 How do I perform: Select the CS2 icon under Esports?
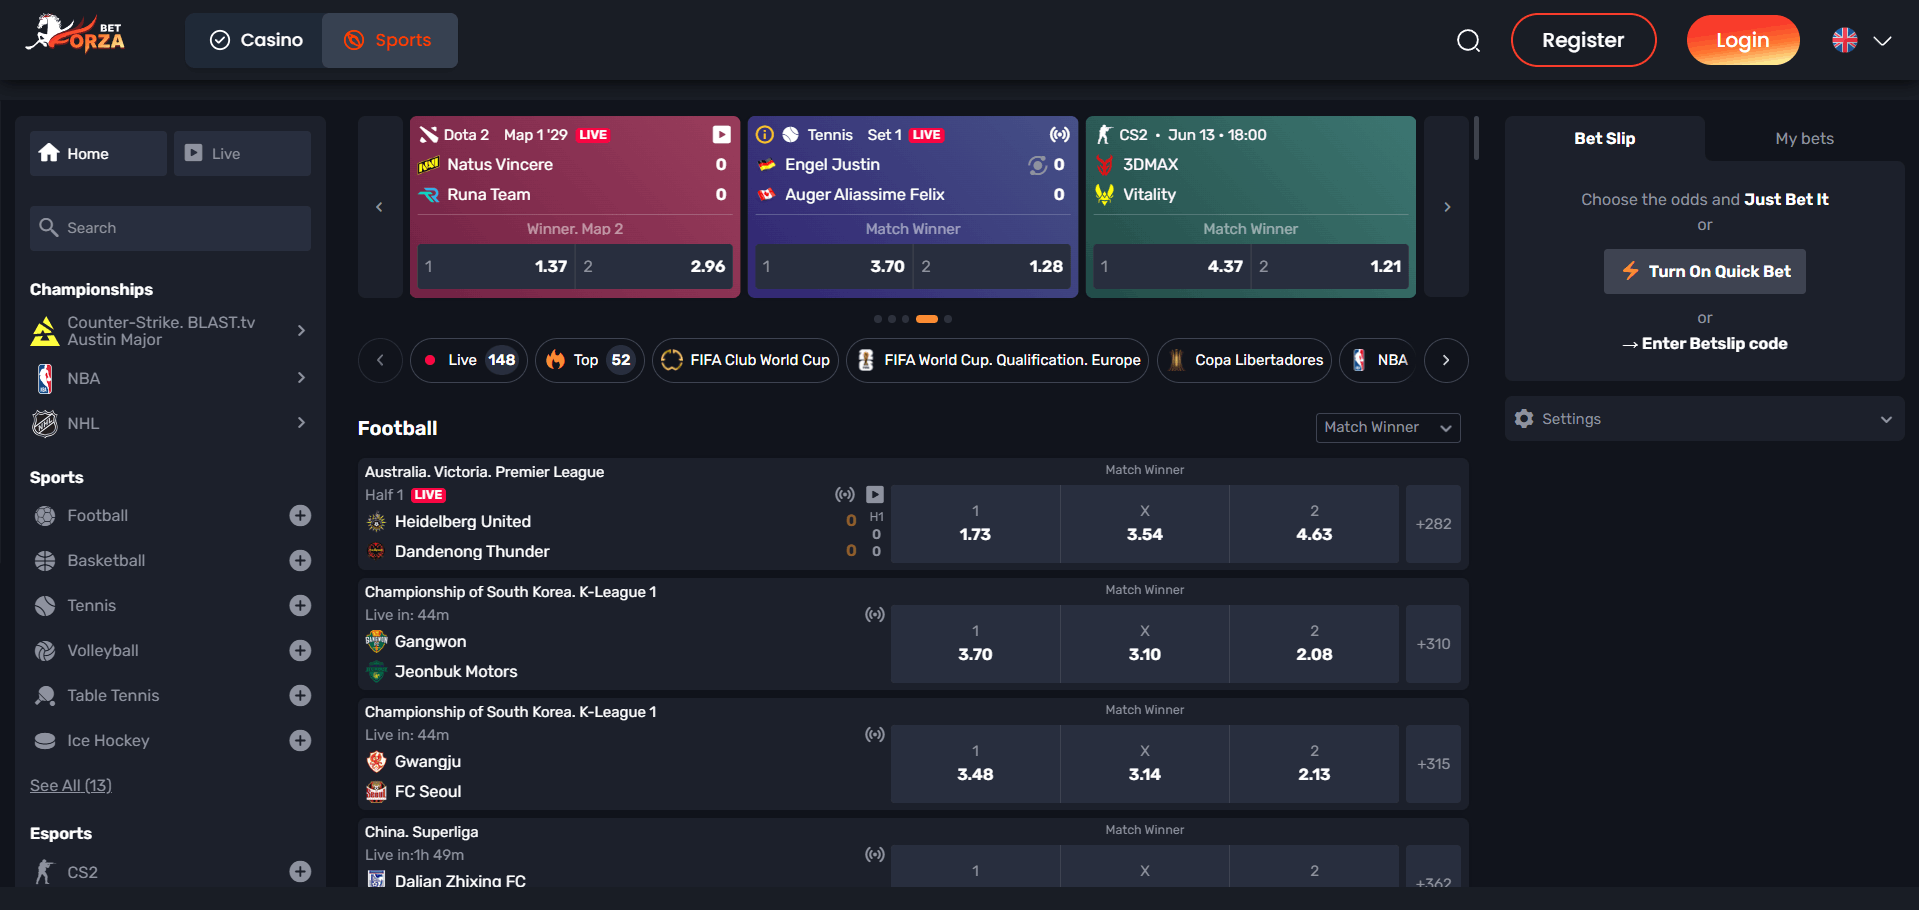click(45, 871)
